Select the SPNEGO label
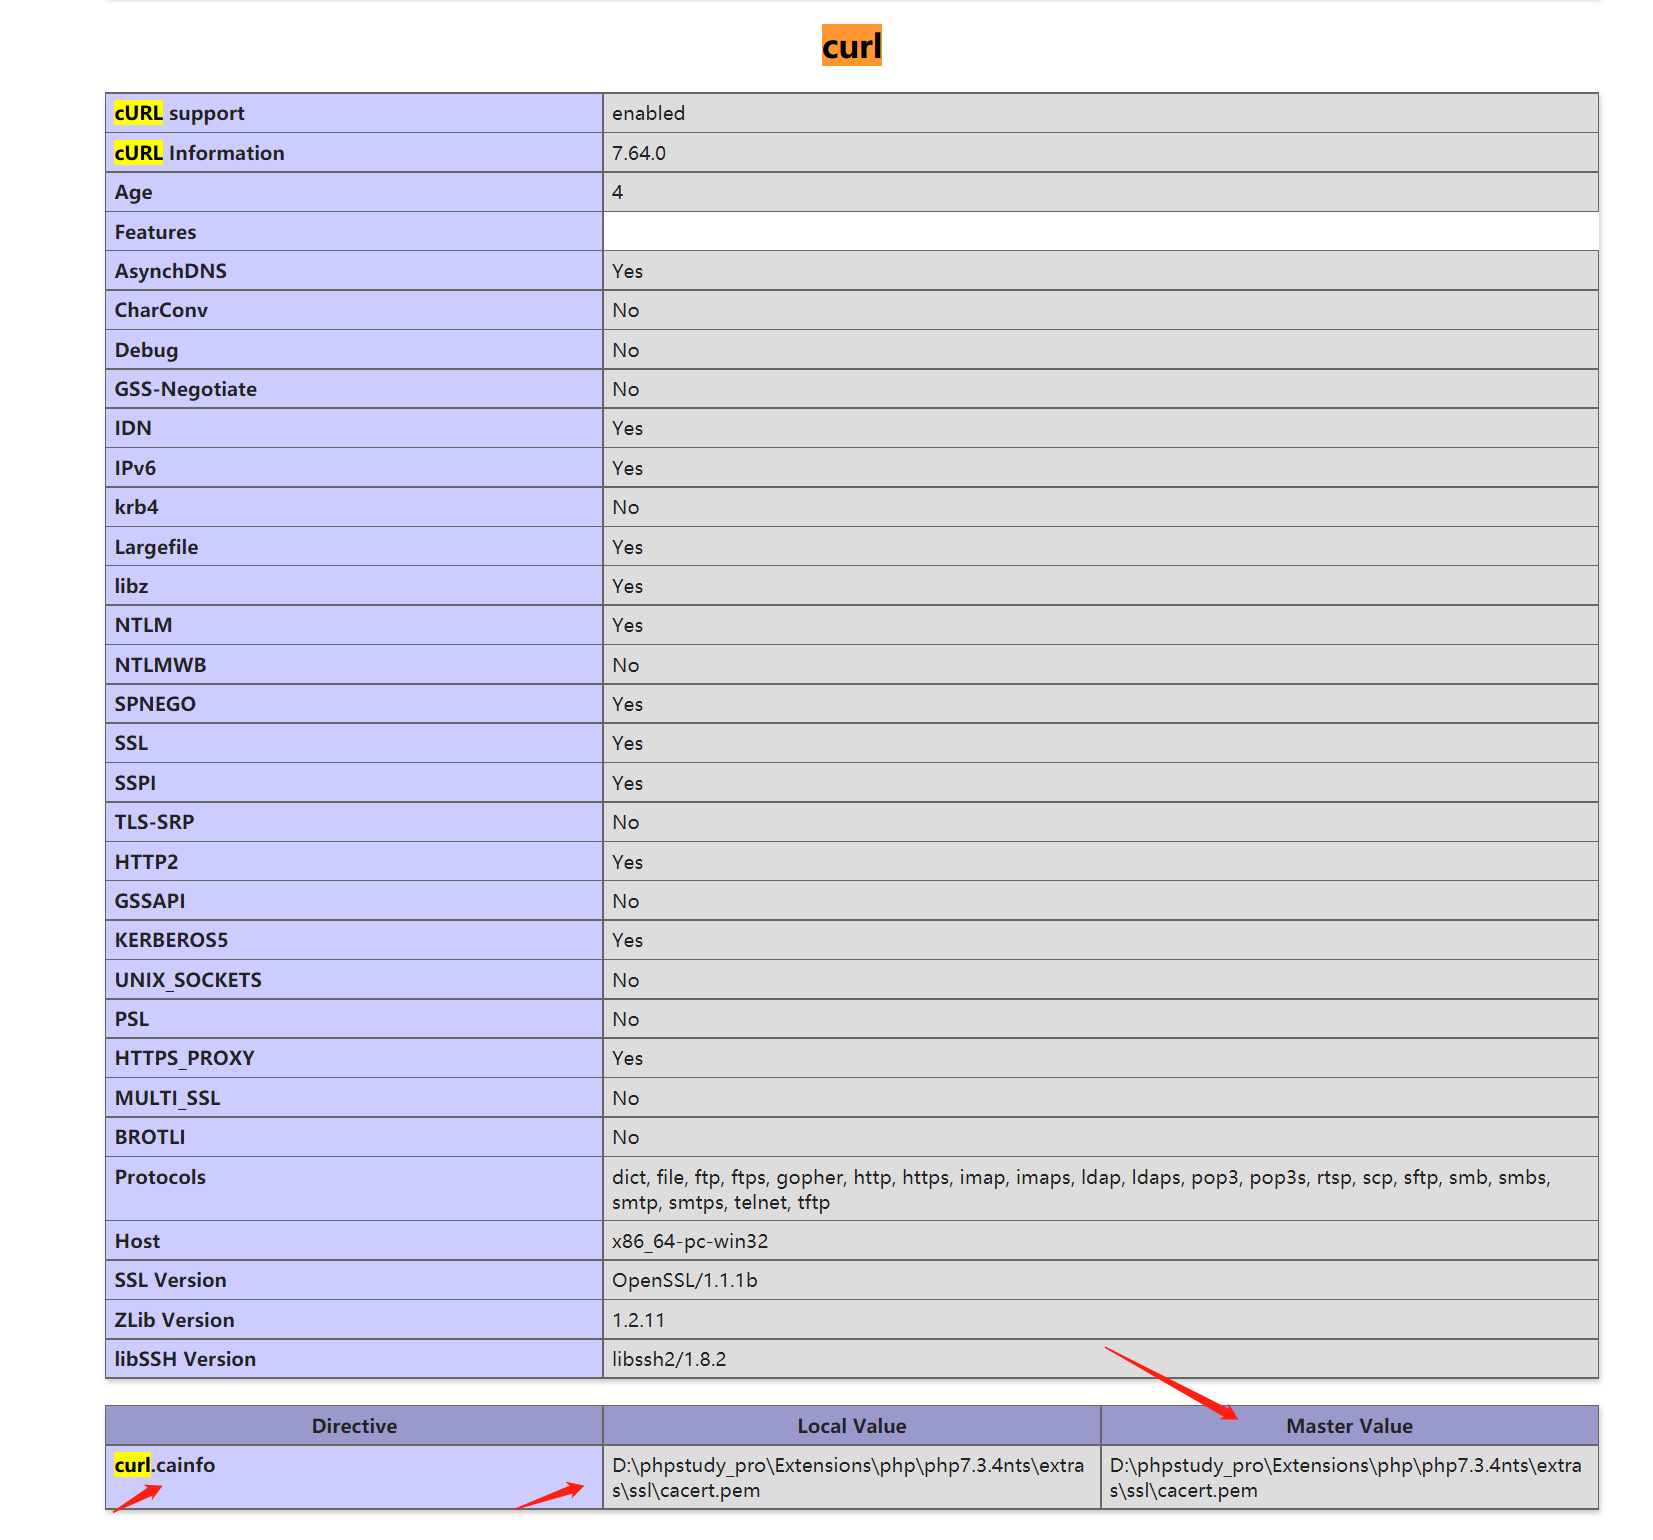Screen dimensions: 1653x1540 pyautogui.click(x=155, y=704)
